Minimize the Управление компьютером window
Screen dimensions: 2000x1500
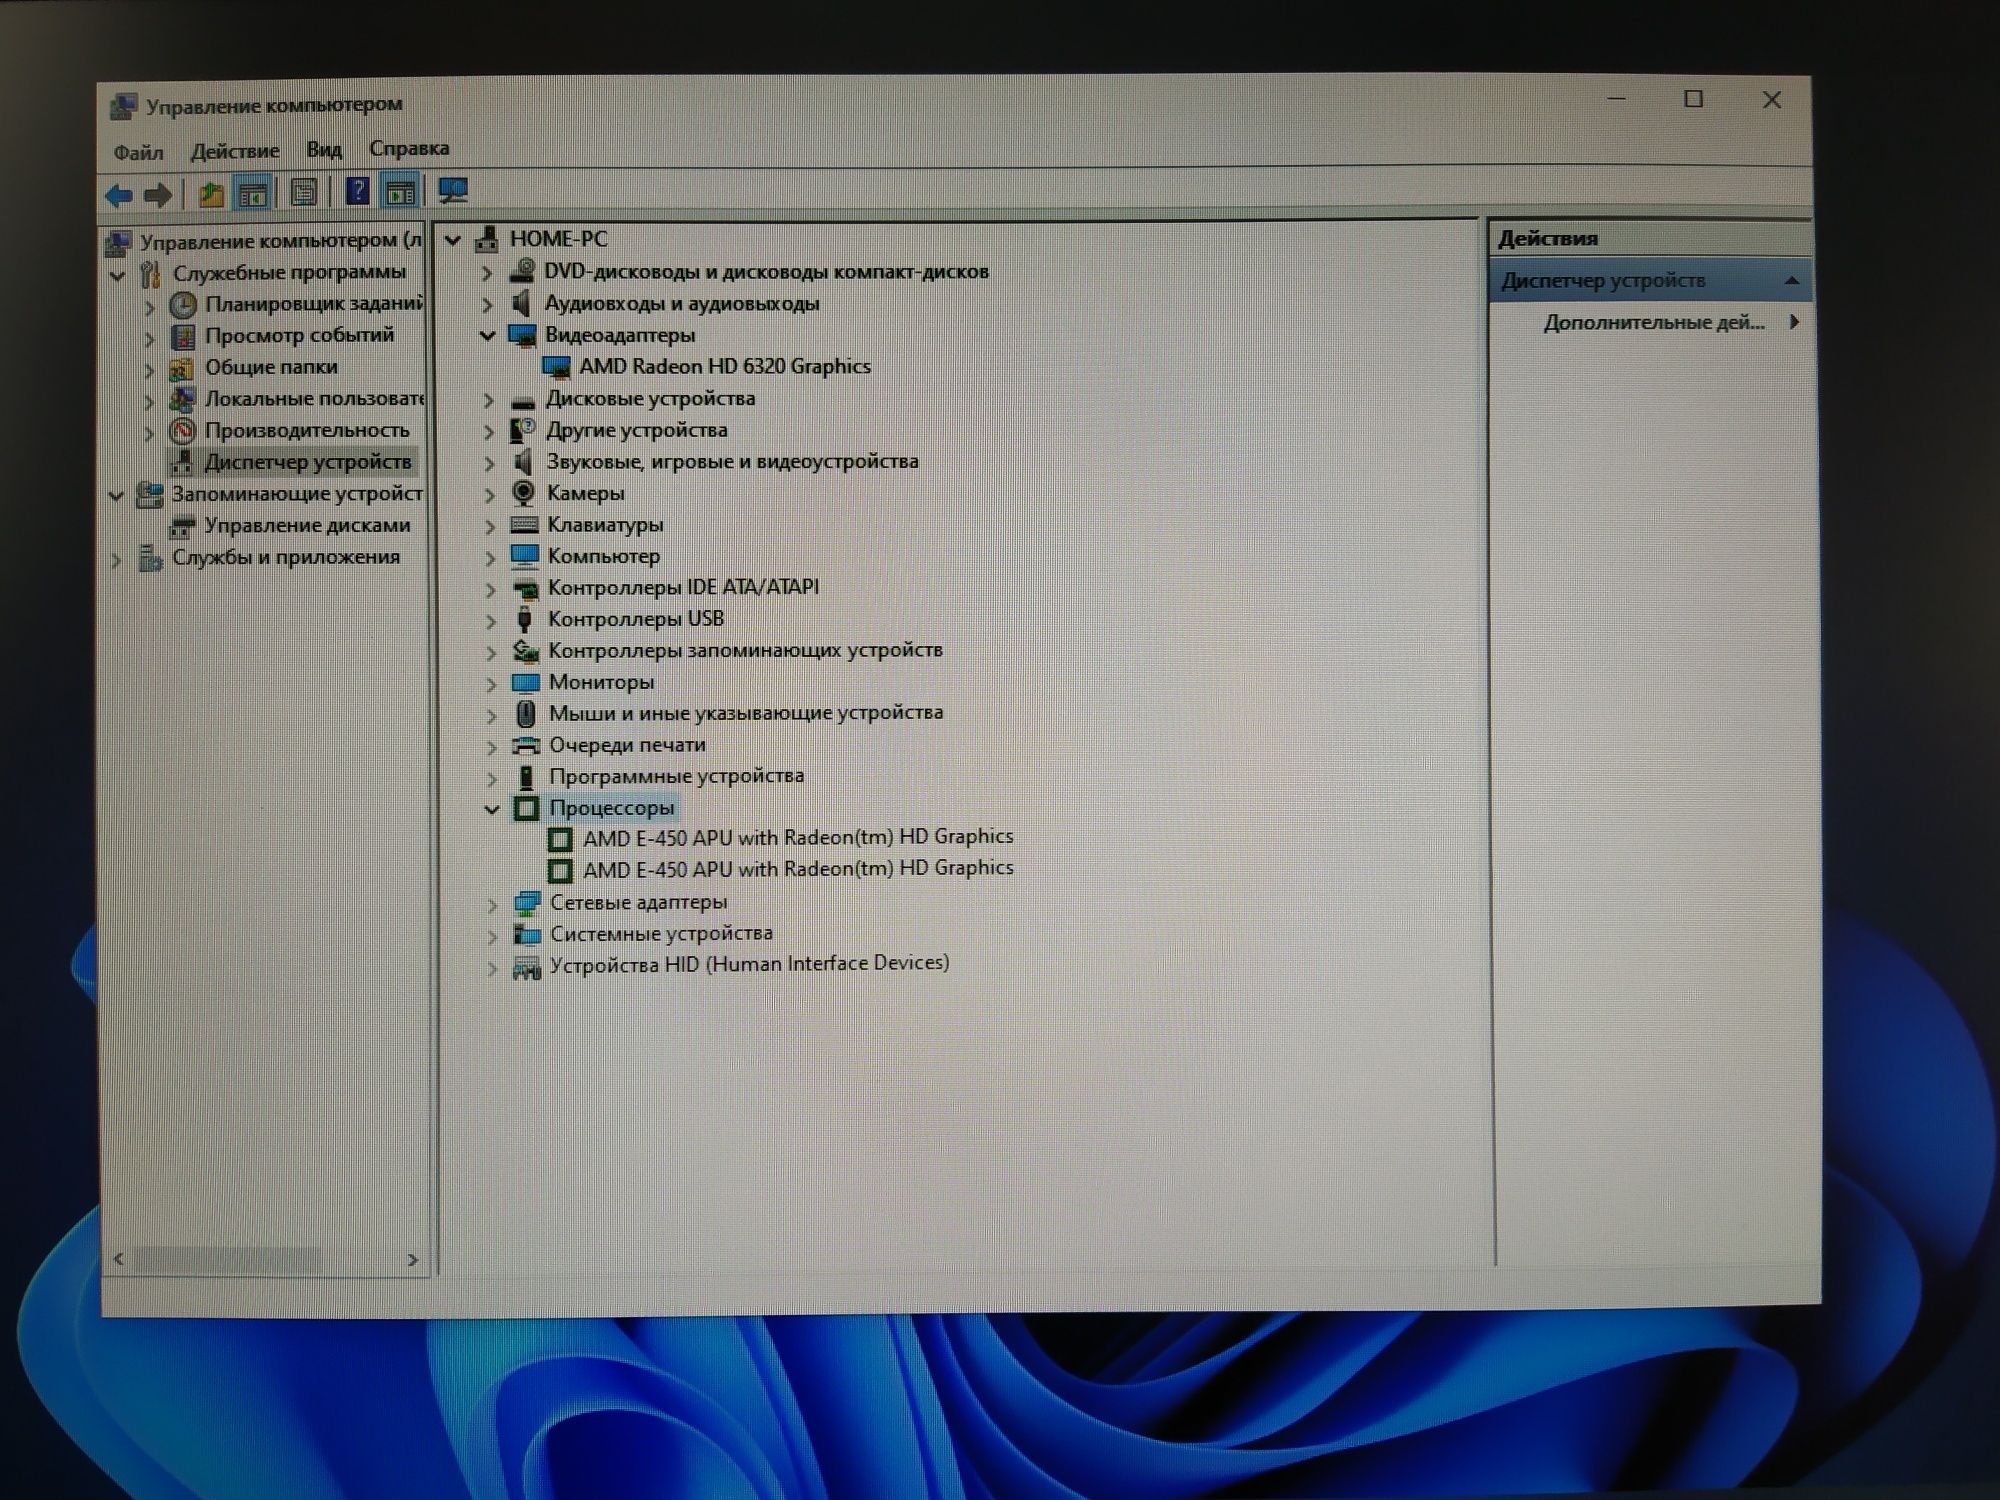pyautogui.click(x=1616, y=99)
